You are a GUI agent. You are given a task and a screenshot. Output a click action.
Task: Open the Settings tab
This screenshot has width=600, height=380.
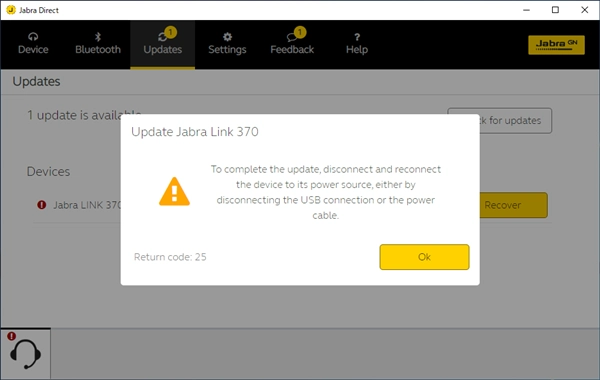[x=227, y=44]
